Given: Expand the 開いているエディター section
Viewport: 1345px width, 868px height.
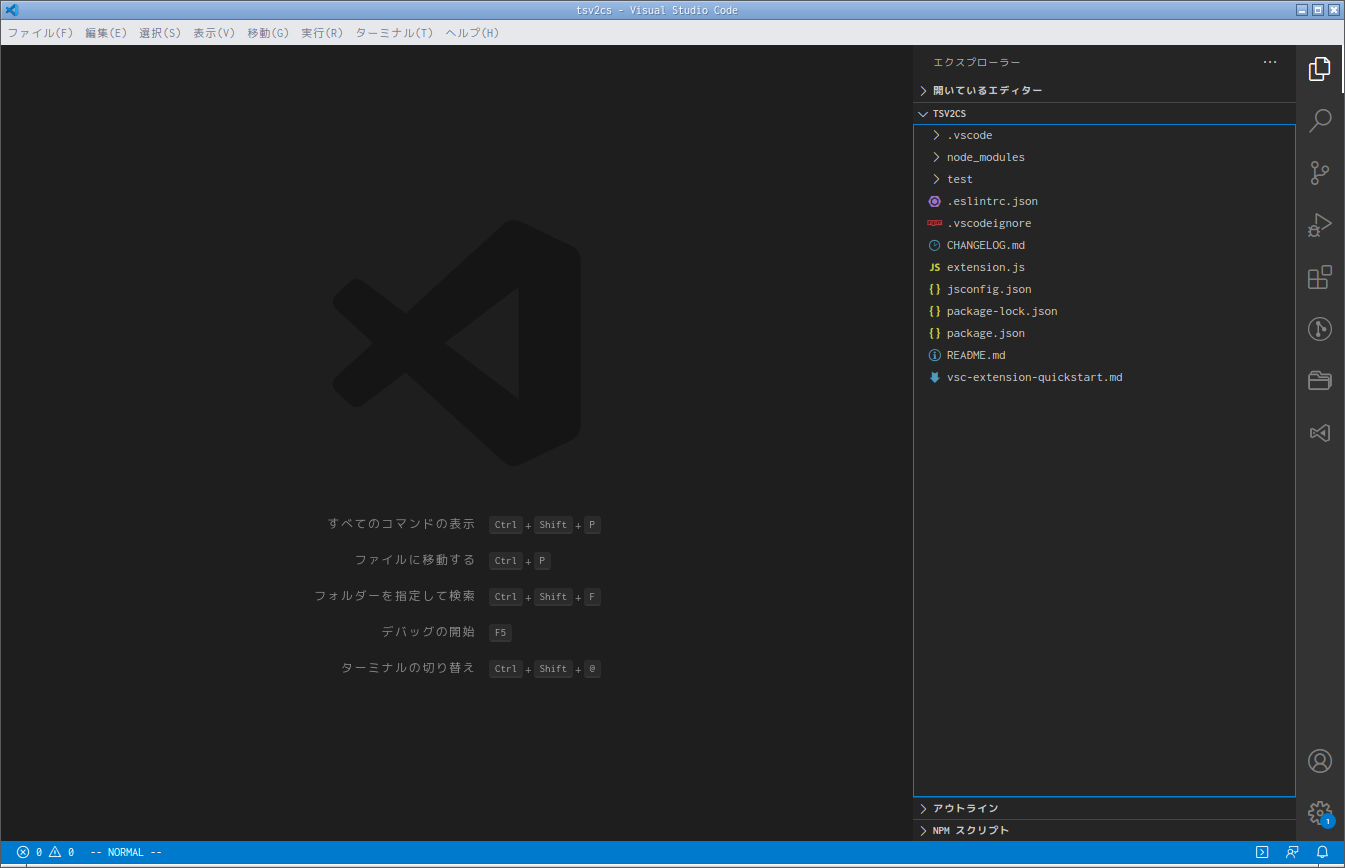Looking at the screenshot, I should (1104, 90).
